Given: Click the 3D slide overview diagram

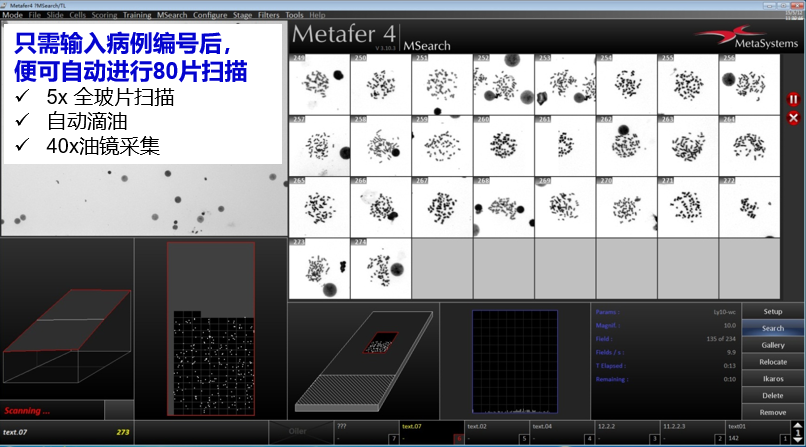Looking at the screenshot, I should 364,361.
